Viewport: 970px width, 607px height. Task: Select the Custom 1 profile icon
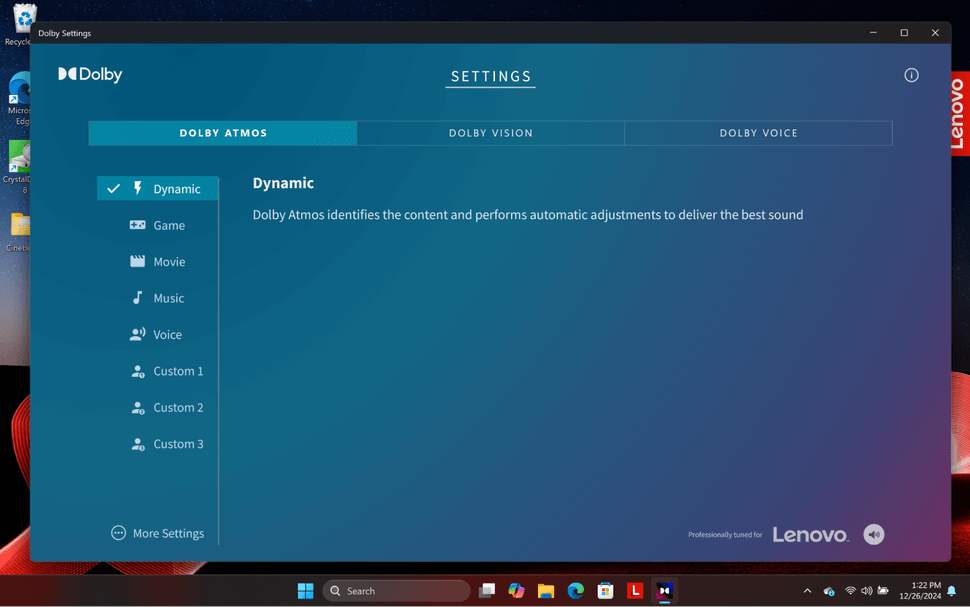137,371
